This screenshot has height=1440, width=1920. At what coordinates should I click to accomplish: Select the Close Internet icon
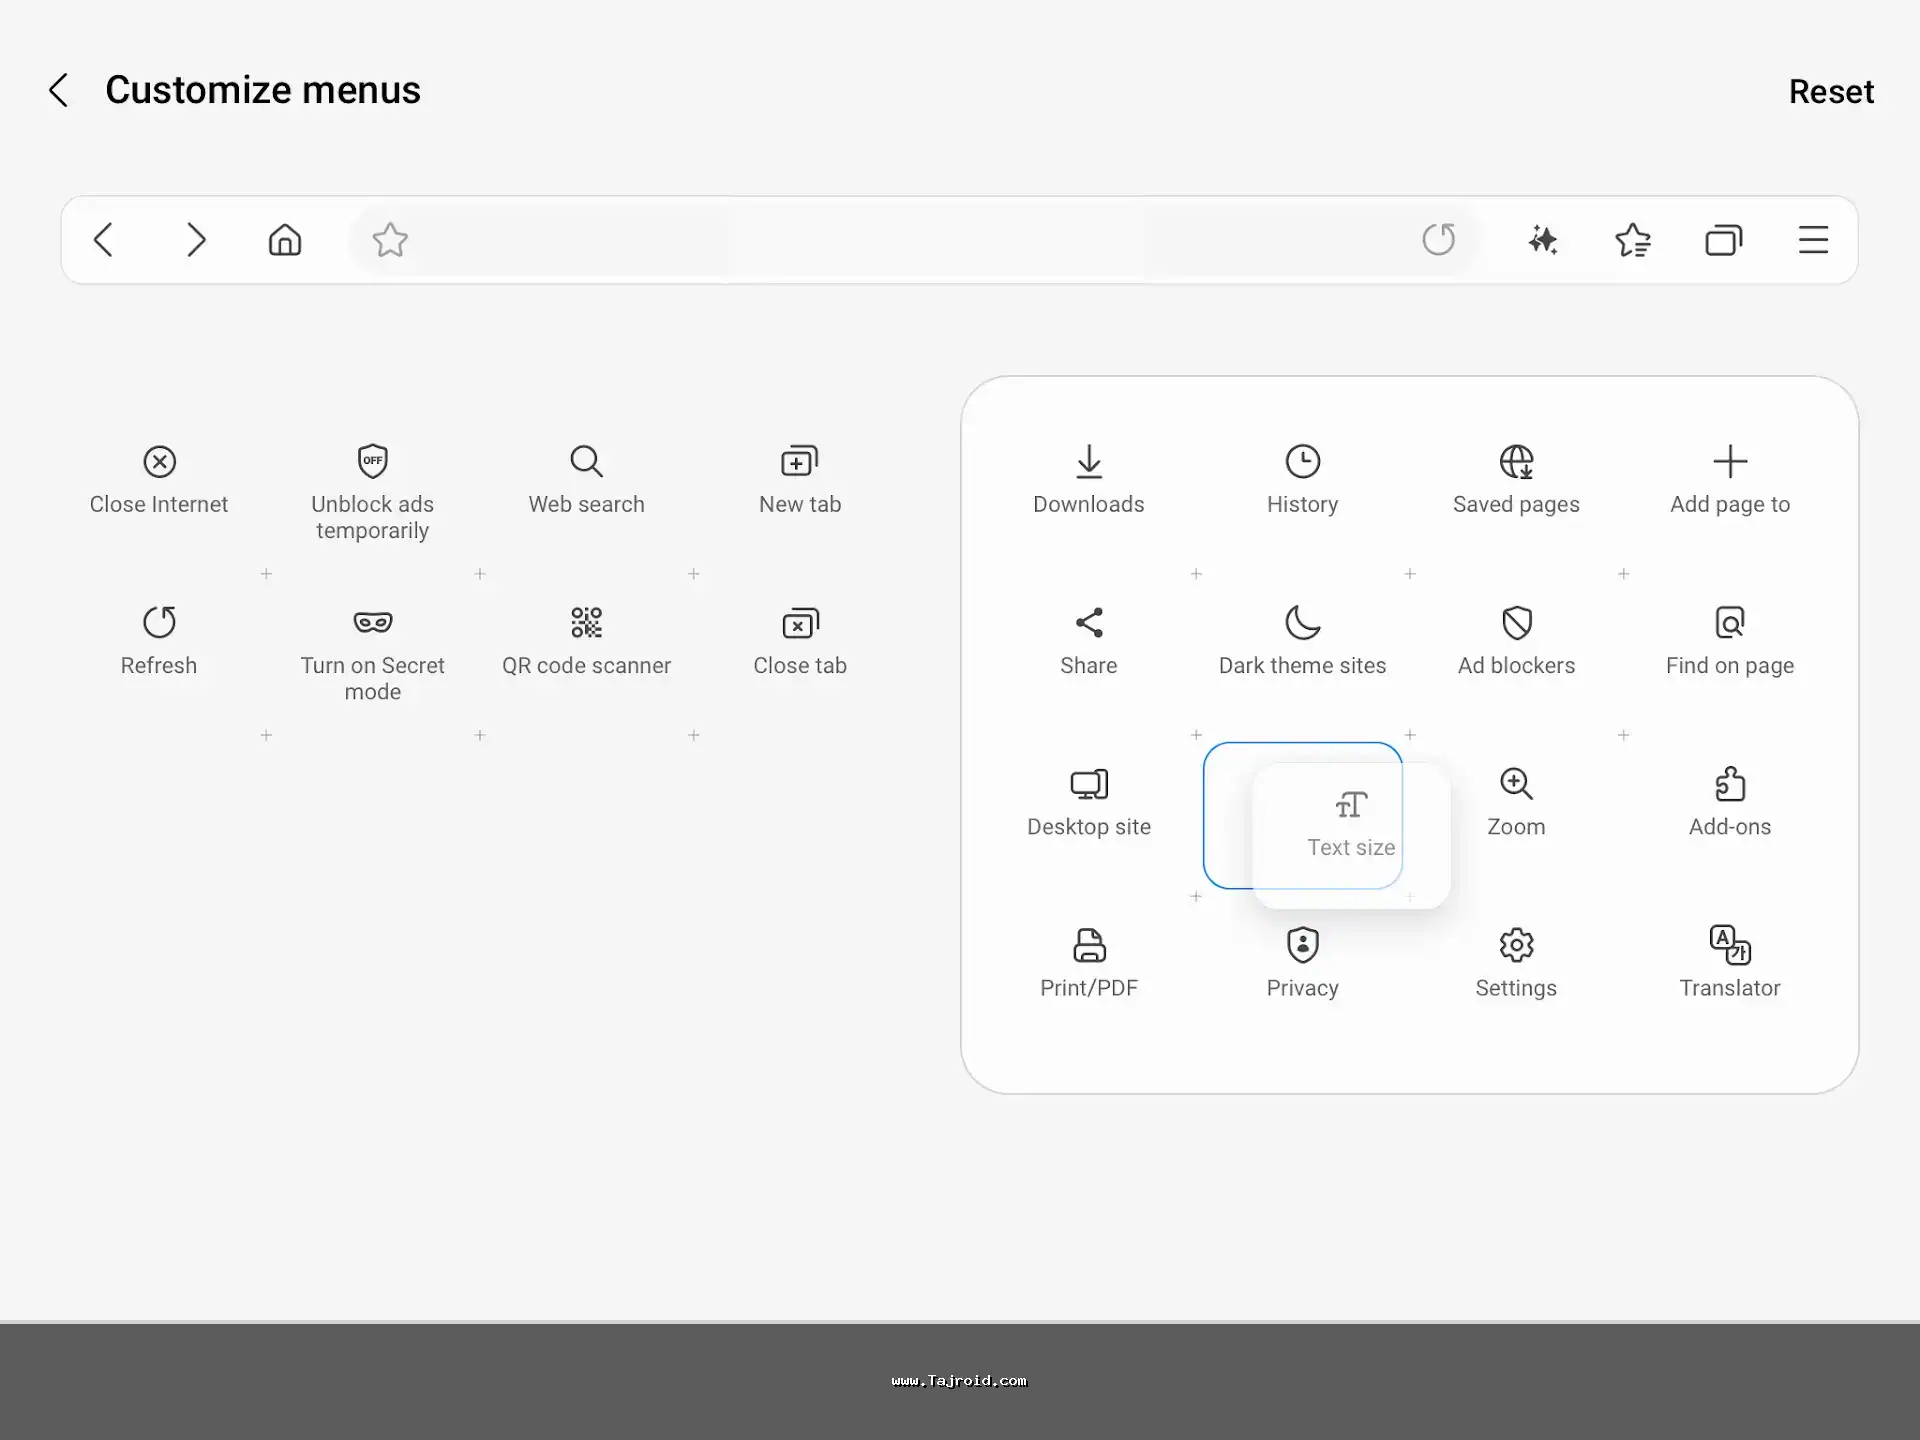click(159, 462)
